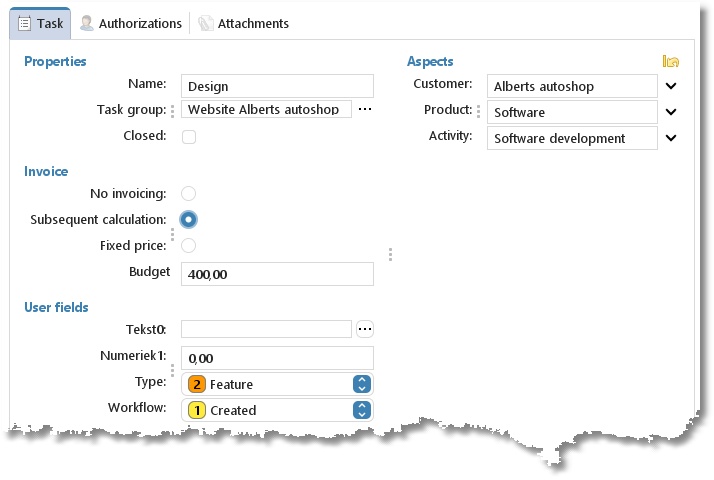Switch to the Authorizations tab

[131, 23]
